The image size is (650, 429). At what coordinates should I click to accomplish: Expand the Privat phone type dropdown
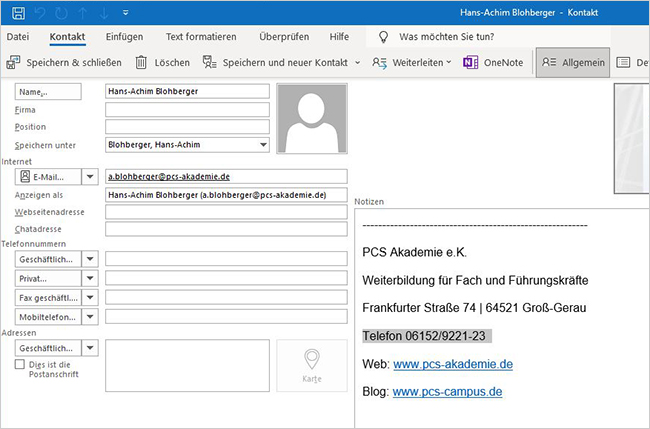click(x=90, y=279)
